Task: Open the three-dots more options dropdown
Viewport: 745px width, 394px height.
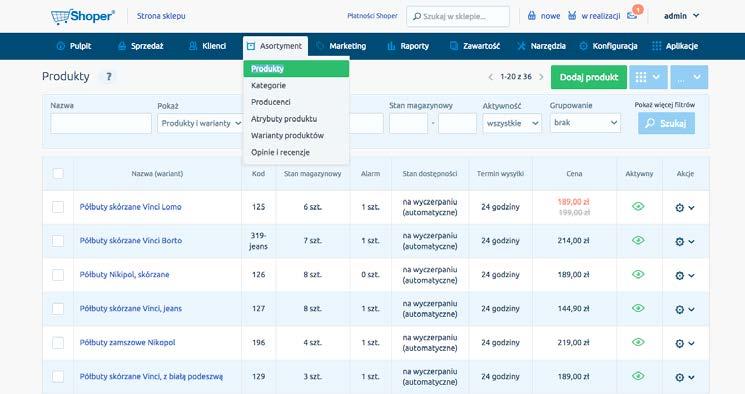Action: 689,77
